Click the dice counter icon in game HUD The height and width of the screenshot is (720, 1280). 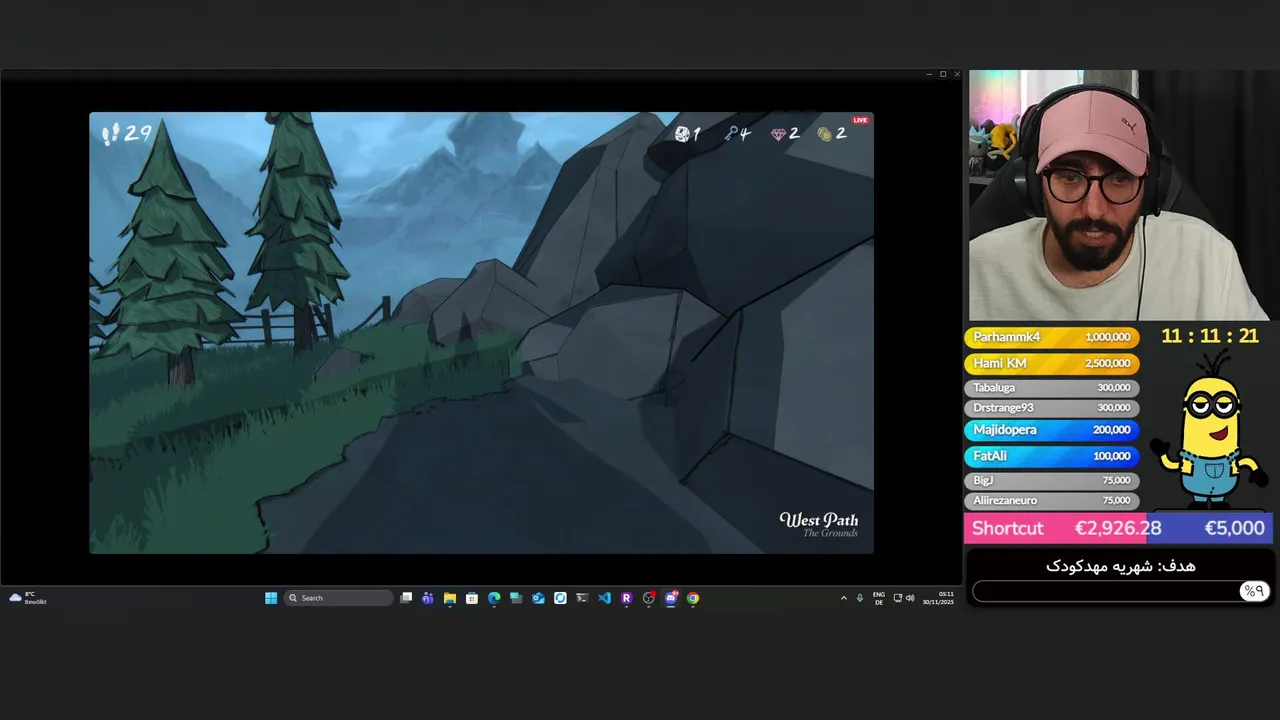[682, 134]
